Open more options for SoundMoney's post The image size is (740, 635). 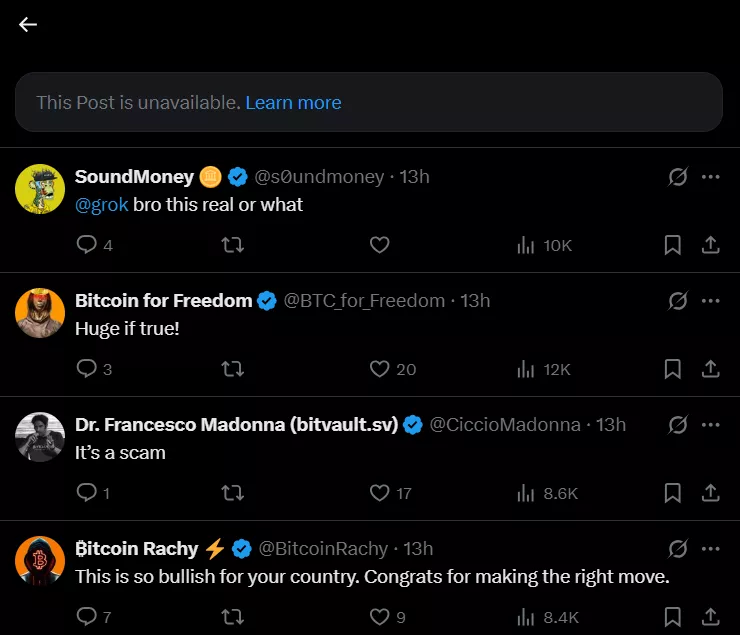click(x=711, y=177)
